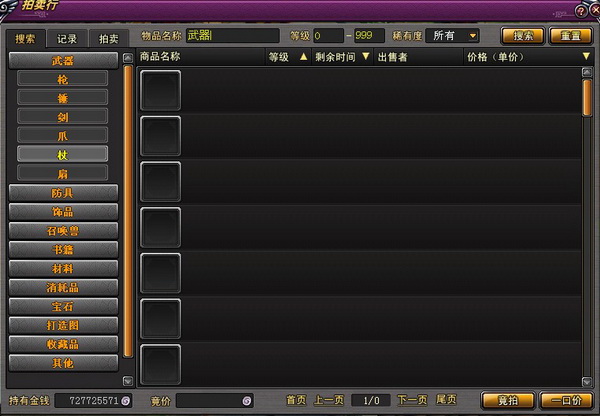Click the coin icon in 竞价 field
This screenshot has width=600, height=416.
(247, 401)
